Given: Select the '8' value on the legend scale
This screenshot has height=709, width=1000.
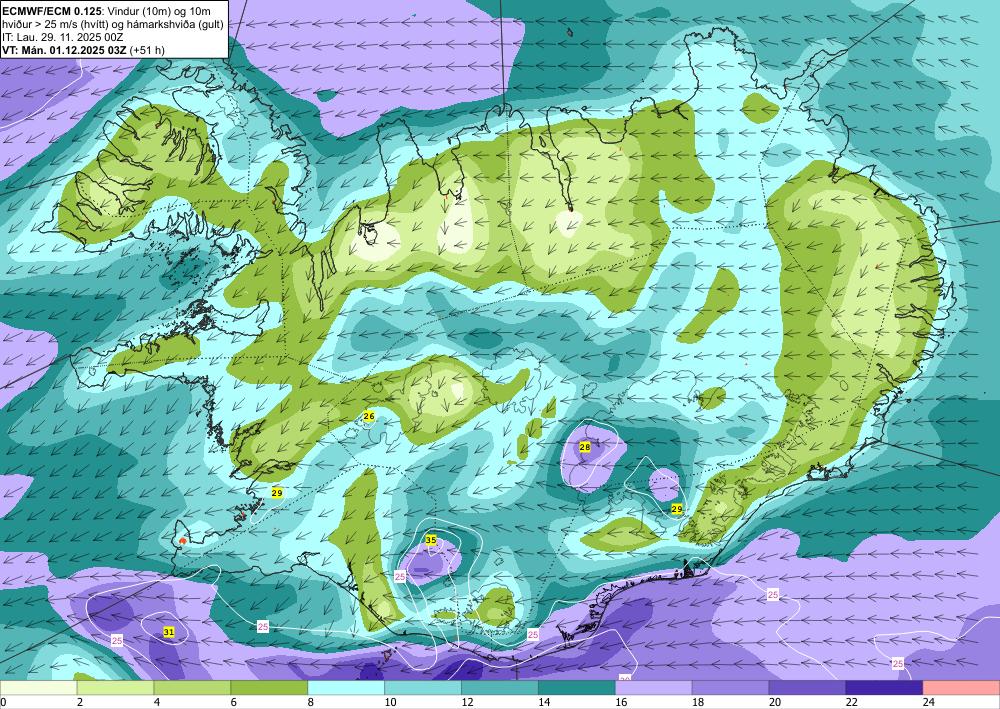Looking at the screenshot, I should point(312,702).
